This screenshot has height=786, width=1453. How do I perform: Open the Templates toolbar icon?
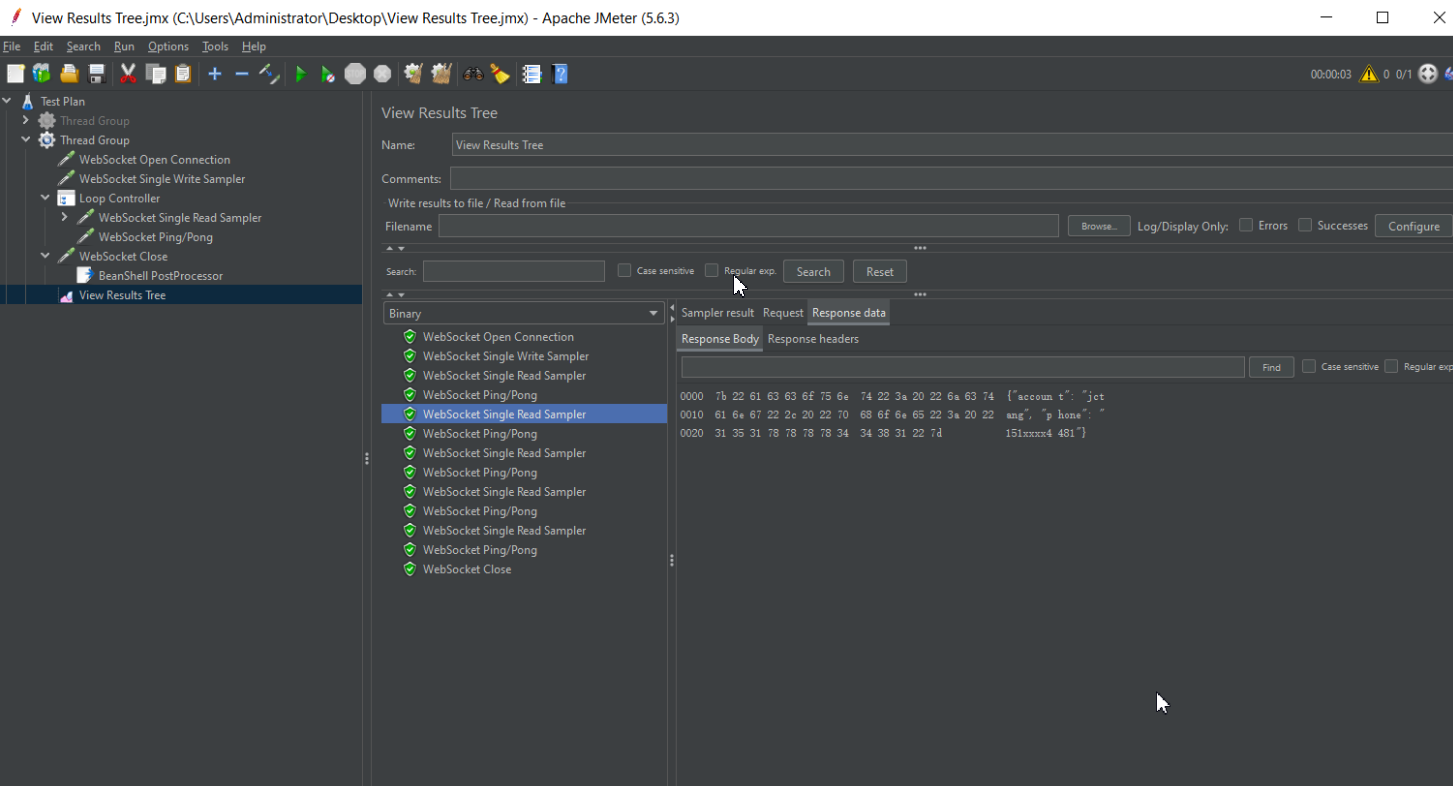[x=41, y=74]
